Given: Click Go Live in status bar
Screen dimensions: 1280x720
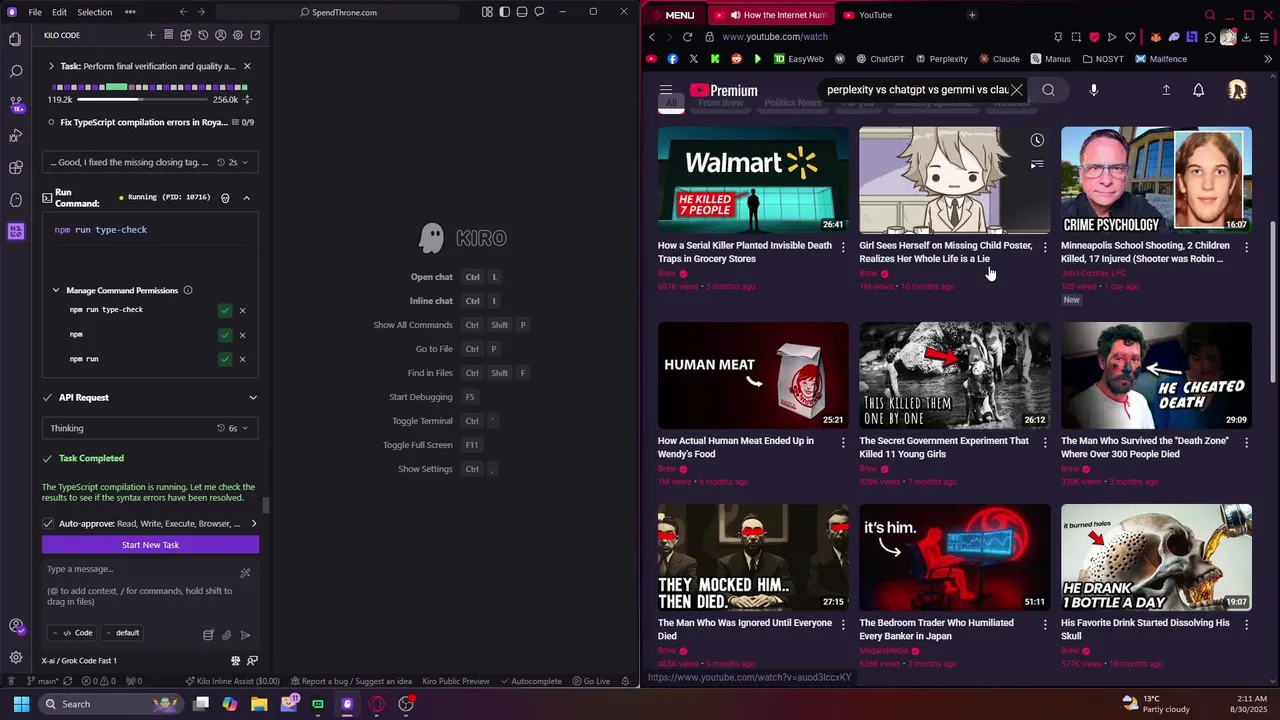Looking at the screenshot, I should click(x=590, y=681).
